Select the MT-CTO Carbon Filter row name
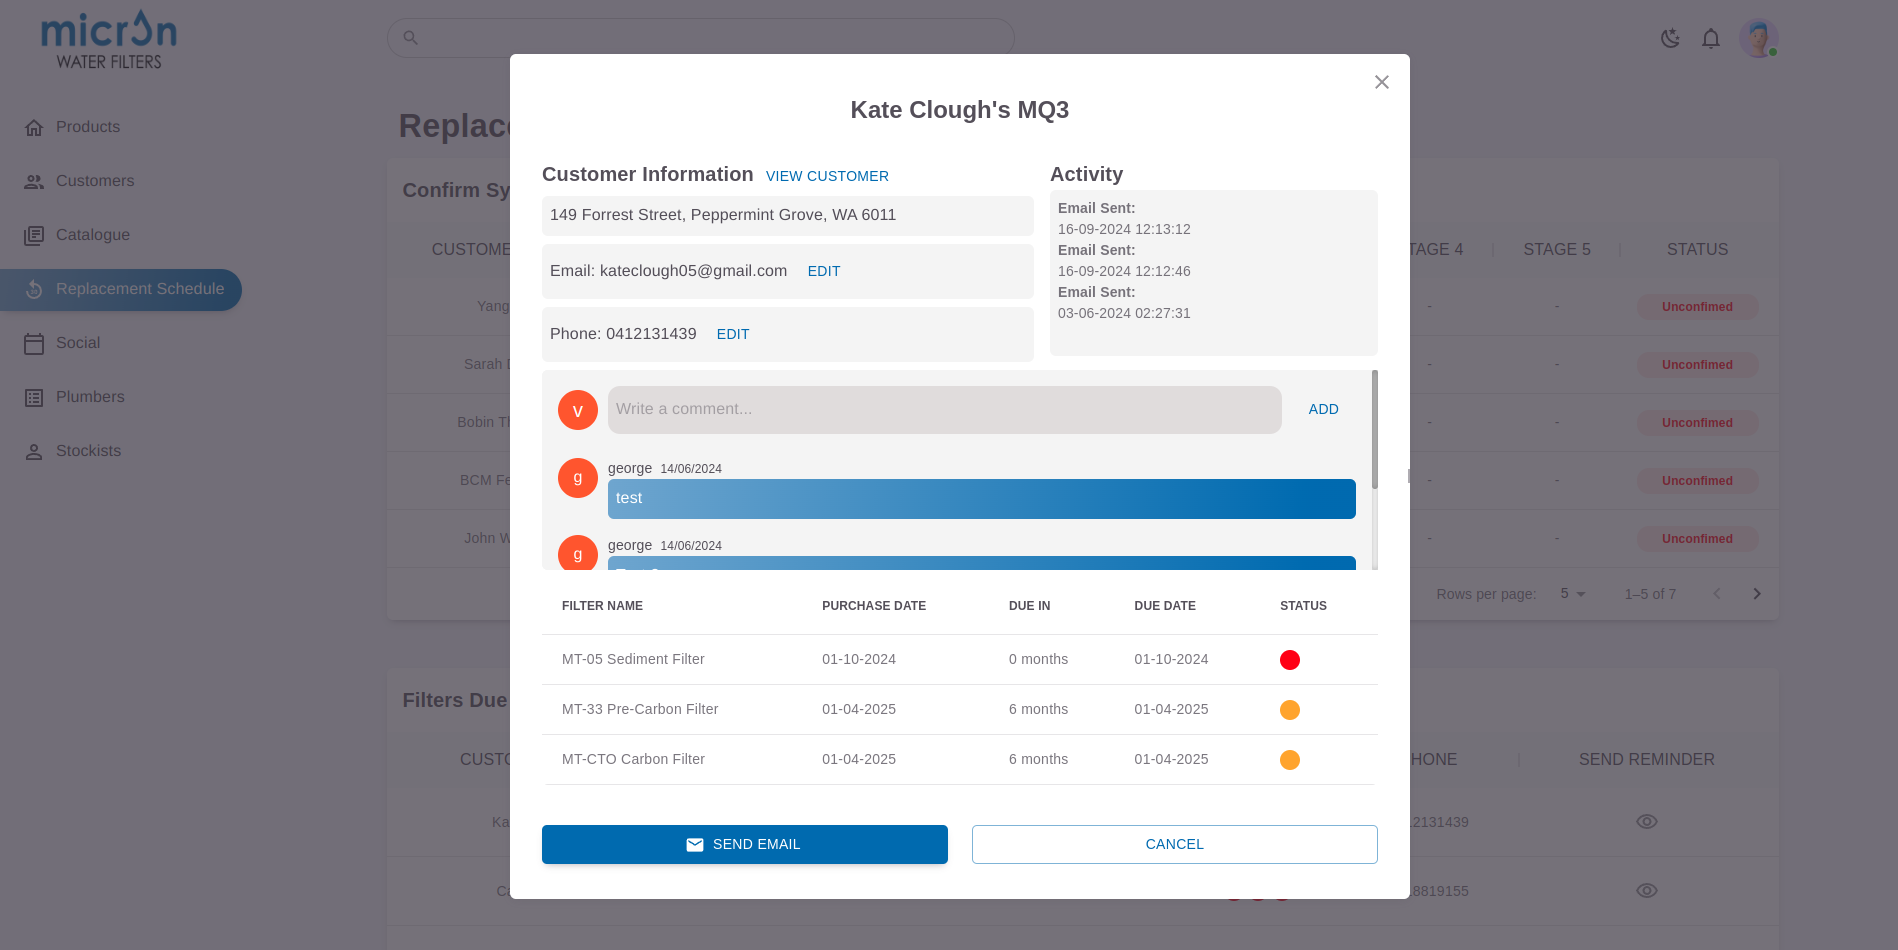This screenshot has height=950, width=1898. pos(633,759)
